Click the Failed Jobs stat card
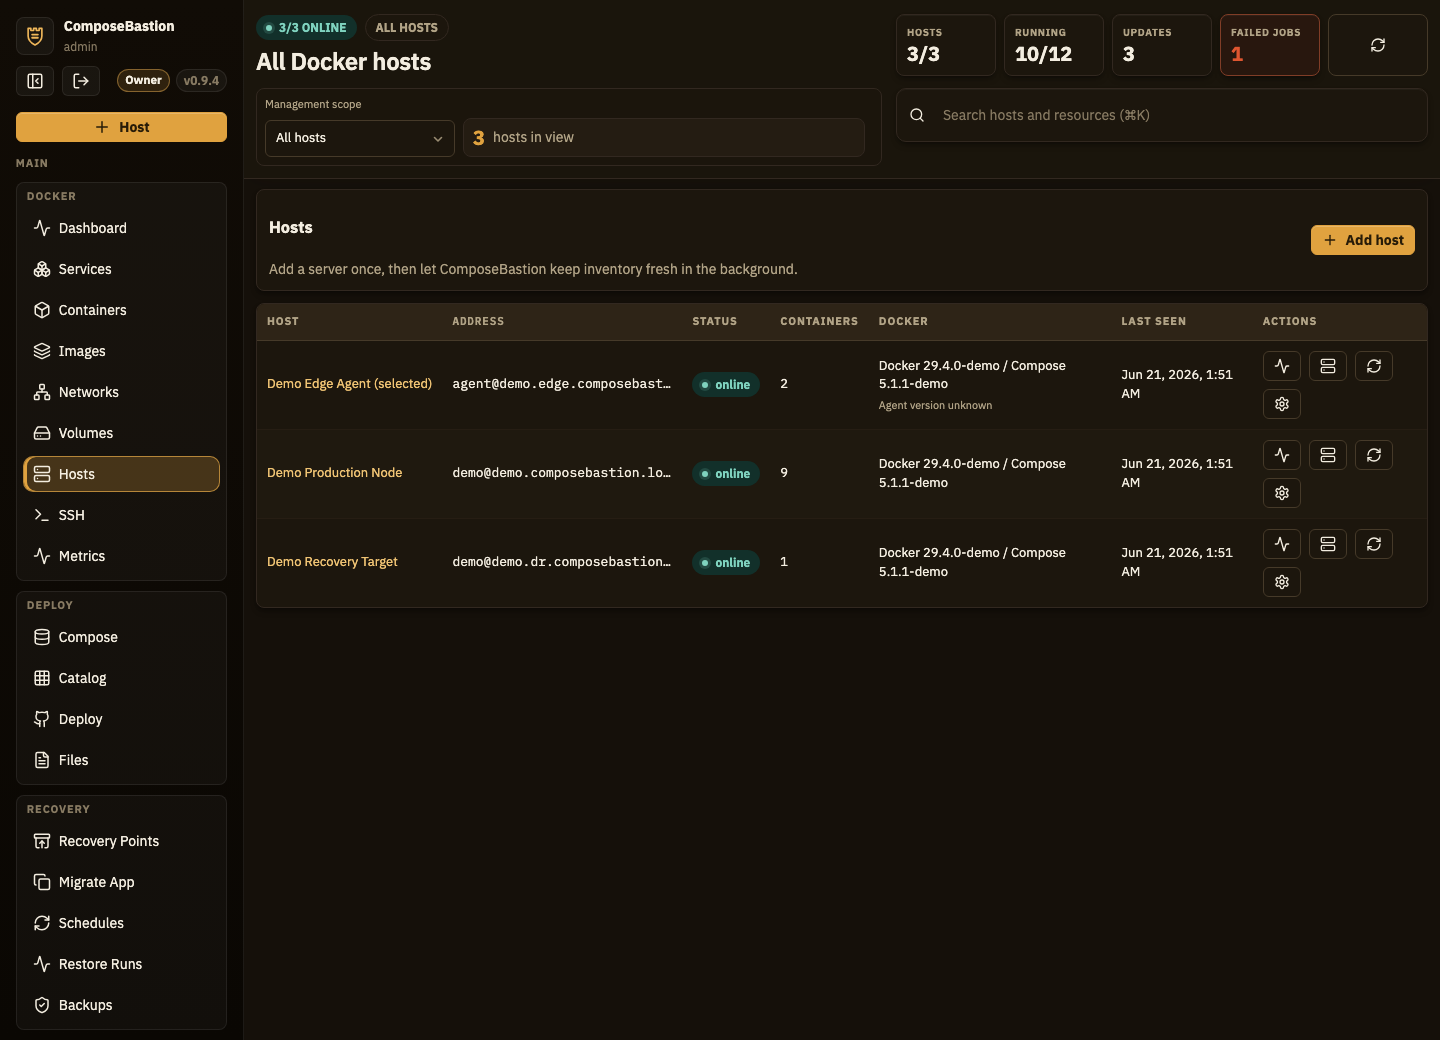 coord(1269,45)
